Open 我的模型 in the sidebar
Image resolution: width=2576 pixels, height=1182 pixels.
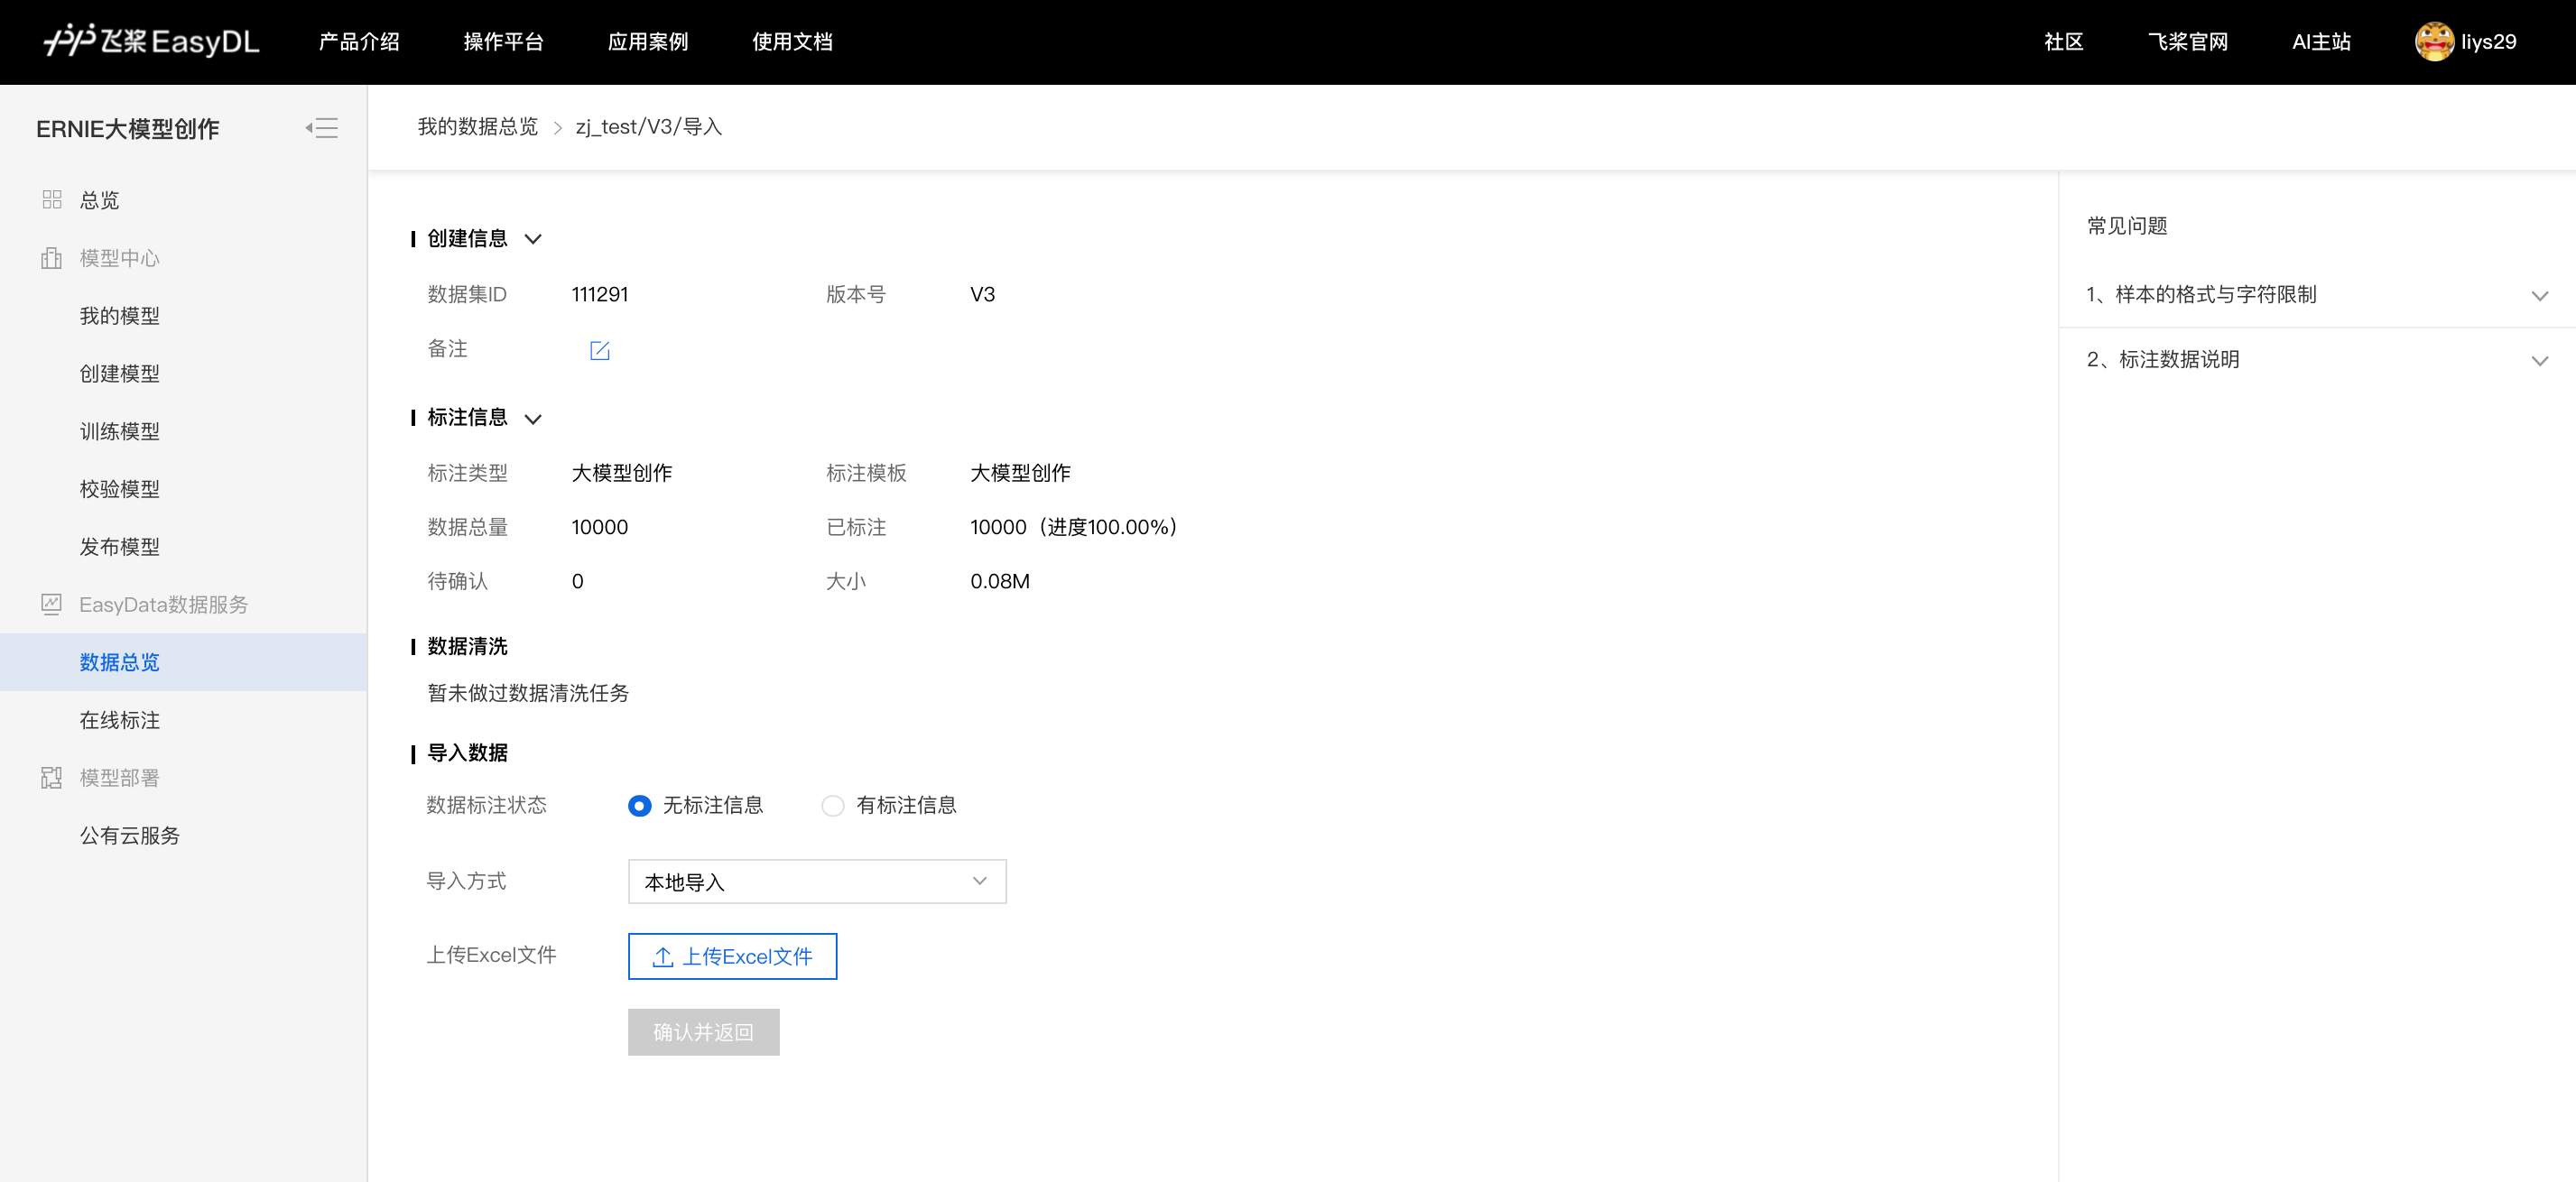click(119, 316)
